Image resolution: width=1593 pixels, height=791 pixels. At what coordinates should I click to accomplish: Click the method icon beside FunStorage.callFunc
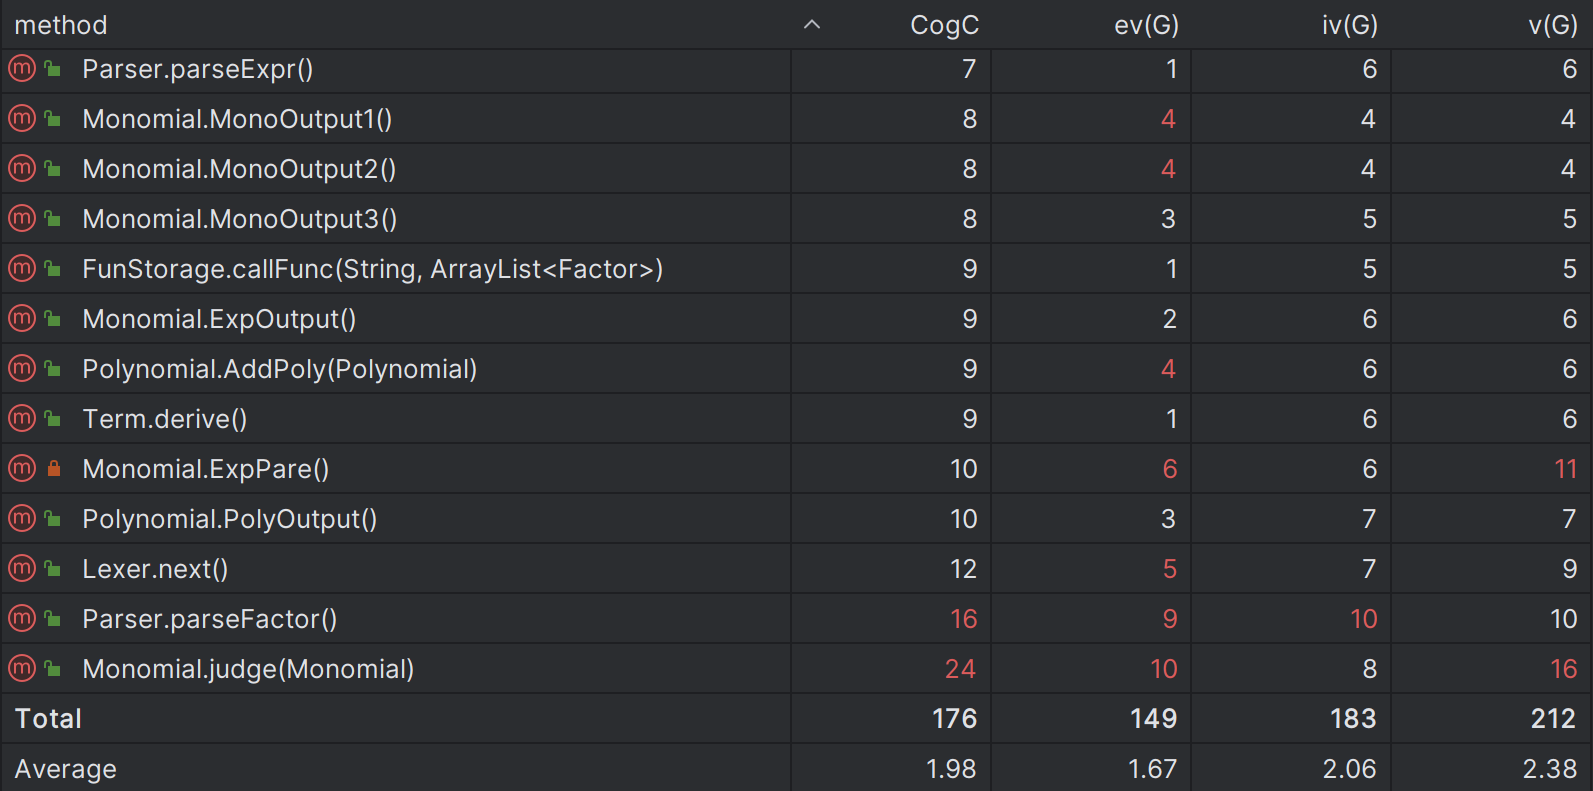pos(22,269)
